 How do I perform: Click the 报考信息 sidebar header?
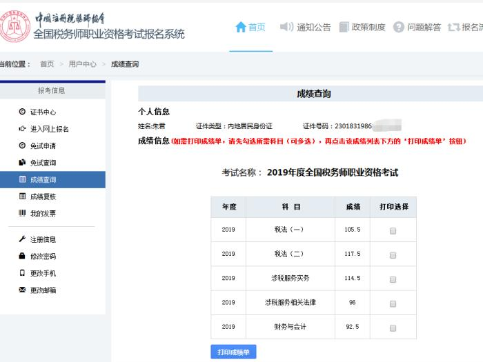(x=52, y=90)
